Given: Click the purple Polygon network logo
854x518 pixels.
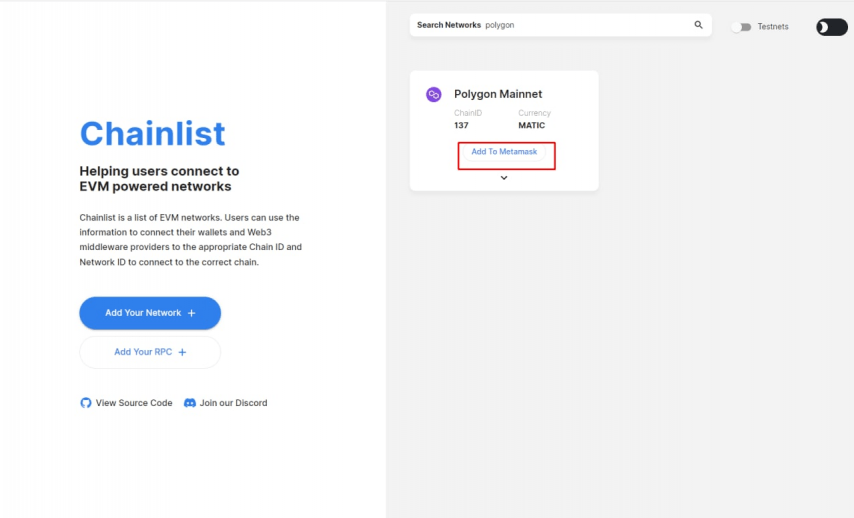Looking at the screenshot, I should (x=434, y=94).
